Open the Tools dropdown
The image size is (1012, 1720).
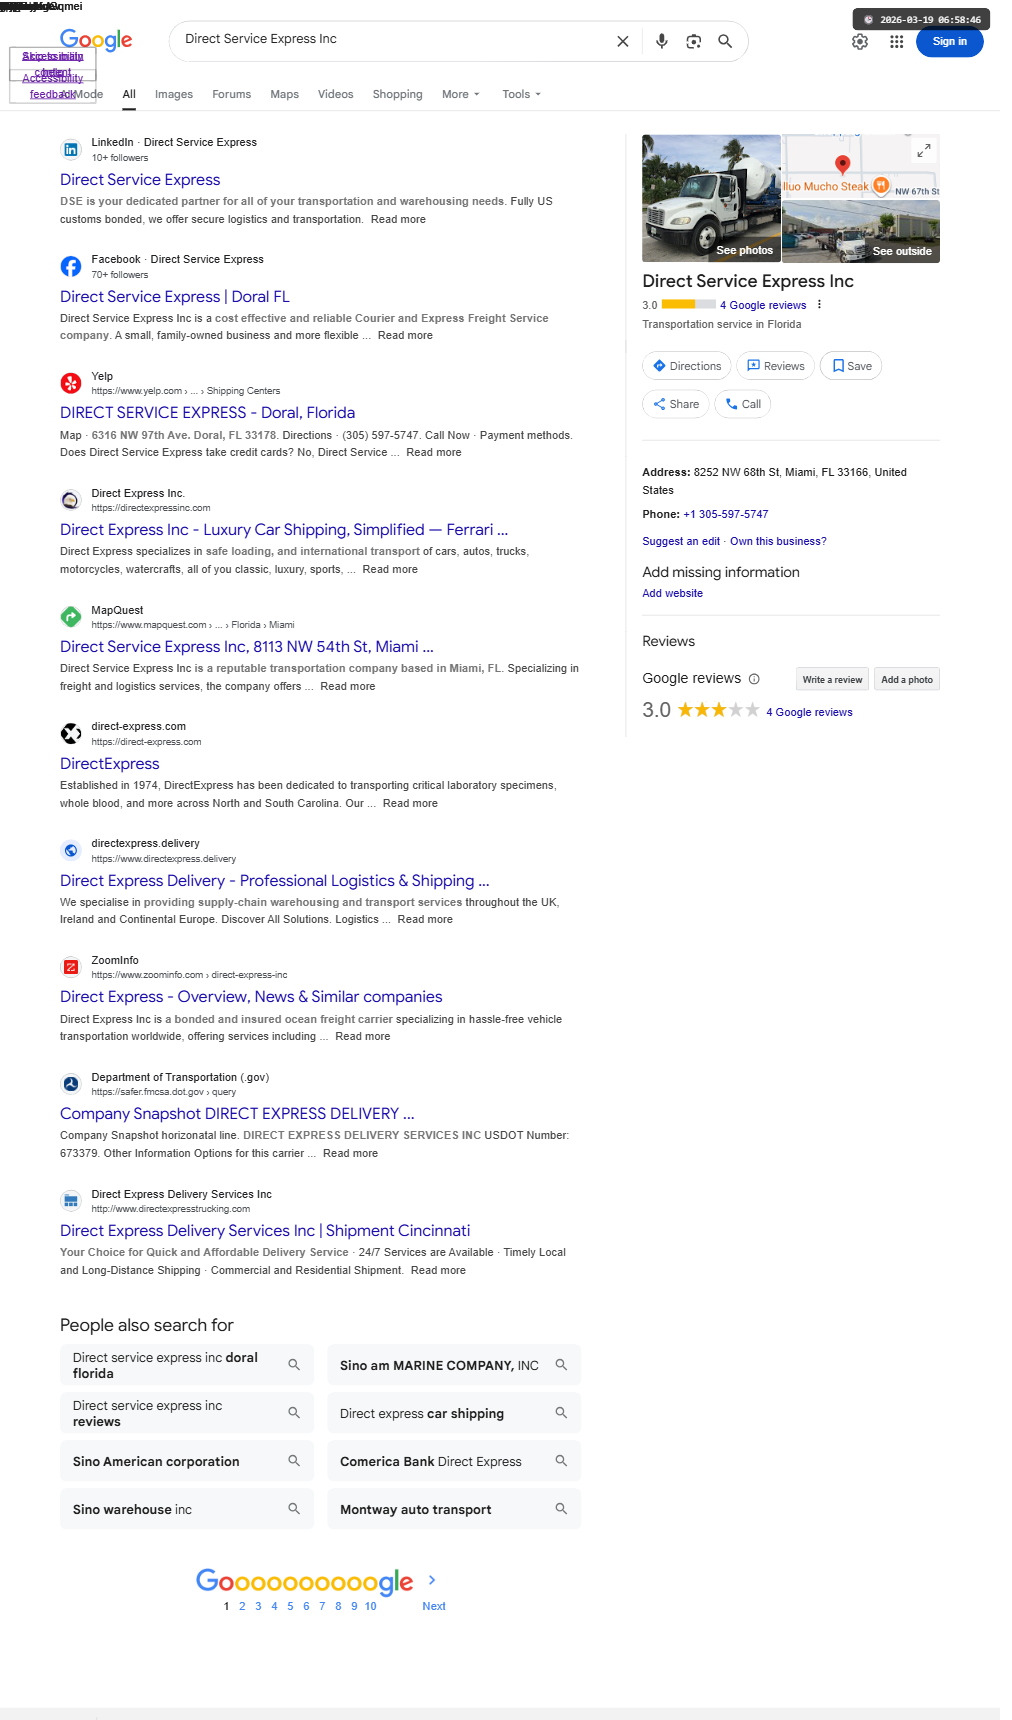point(521,94)
